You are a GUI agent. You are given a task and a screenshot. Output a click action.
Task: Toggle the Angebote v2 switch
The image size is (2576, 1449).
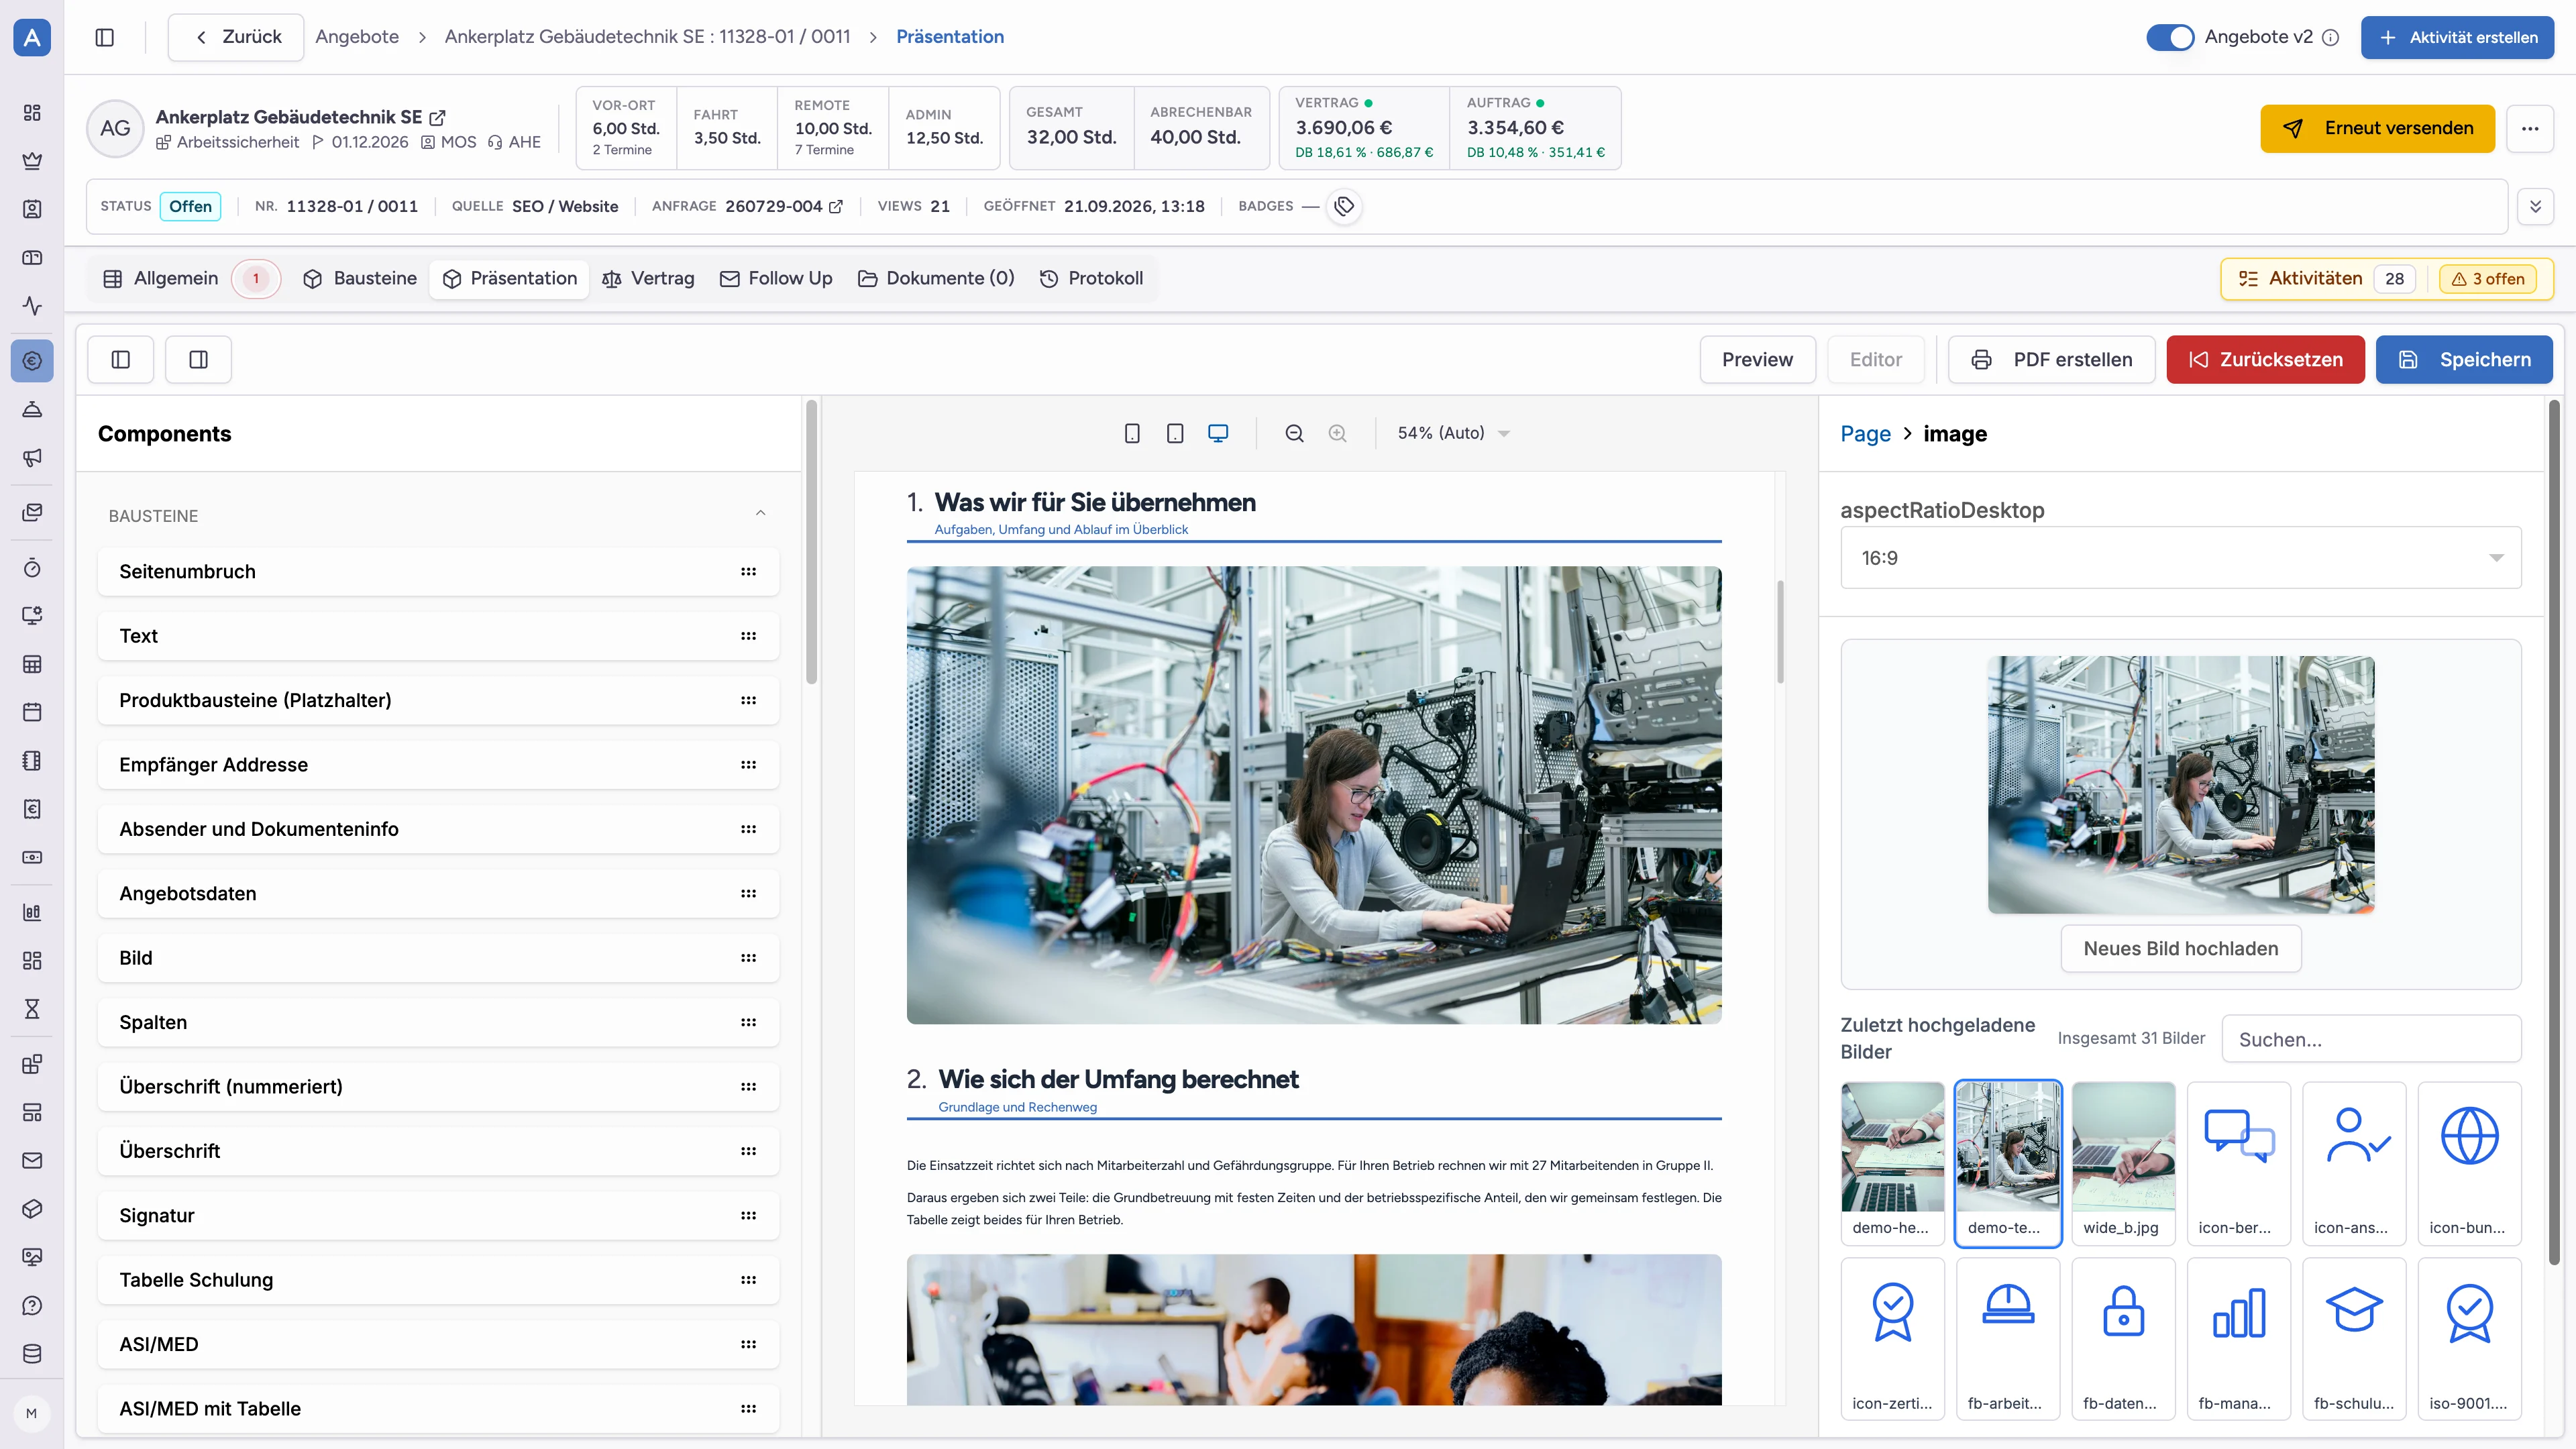pos(2169,37)
